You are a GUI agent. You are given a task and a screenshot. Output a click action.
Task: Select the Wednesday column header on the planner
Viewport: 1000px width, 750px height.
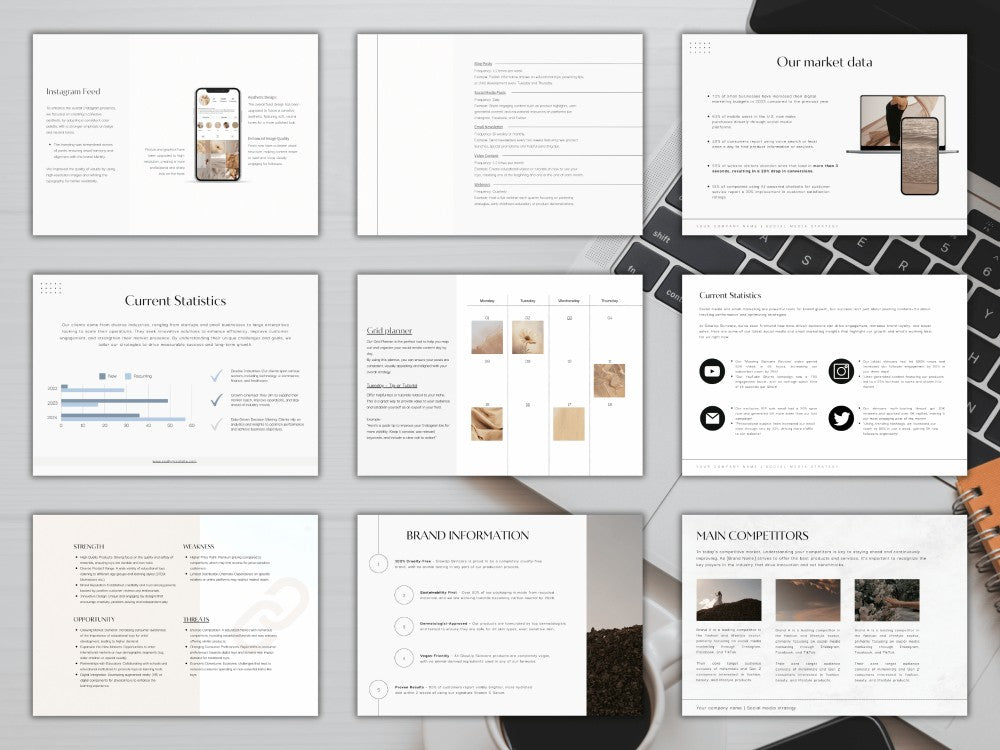pos(569,300)
